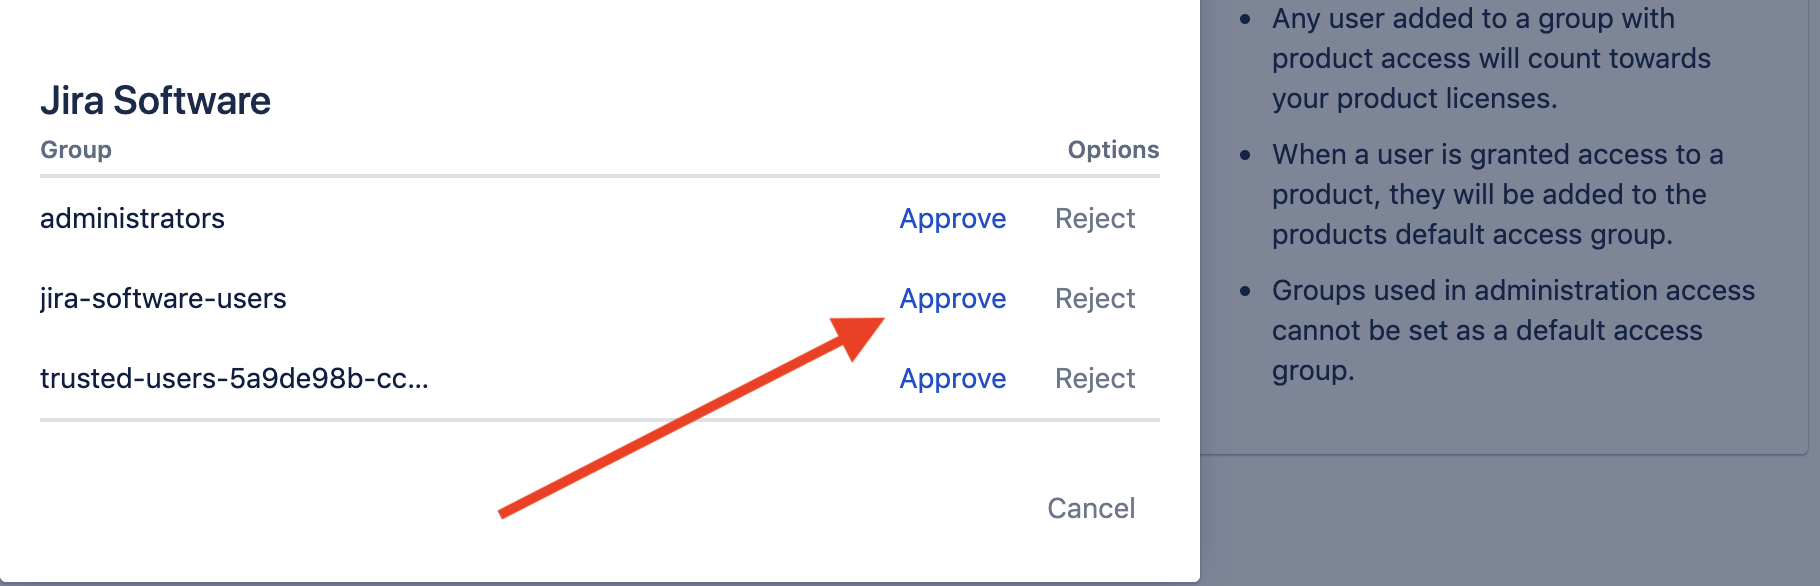Approve the jira-software-users group
1820x586 pixels.
point(952,298)
